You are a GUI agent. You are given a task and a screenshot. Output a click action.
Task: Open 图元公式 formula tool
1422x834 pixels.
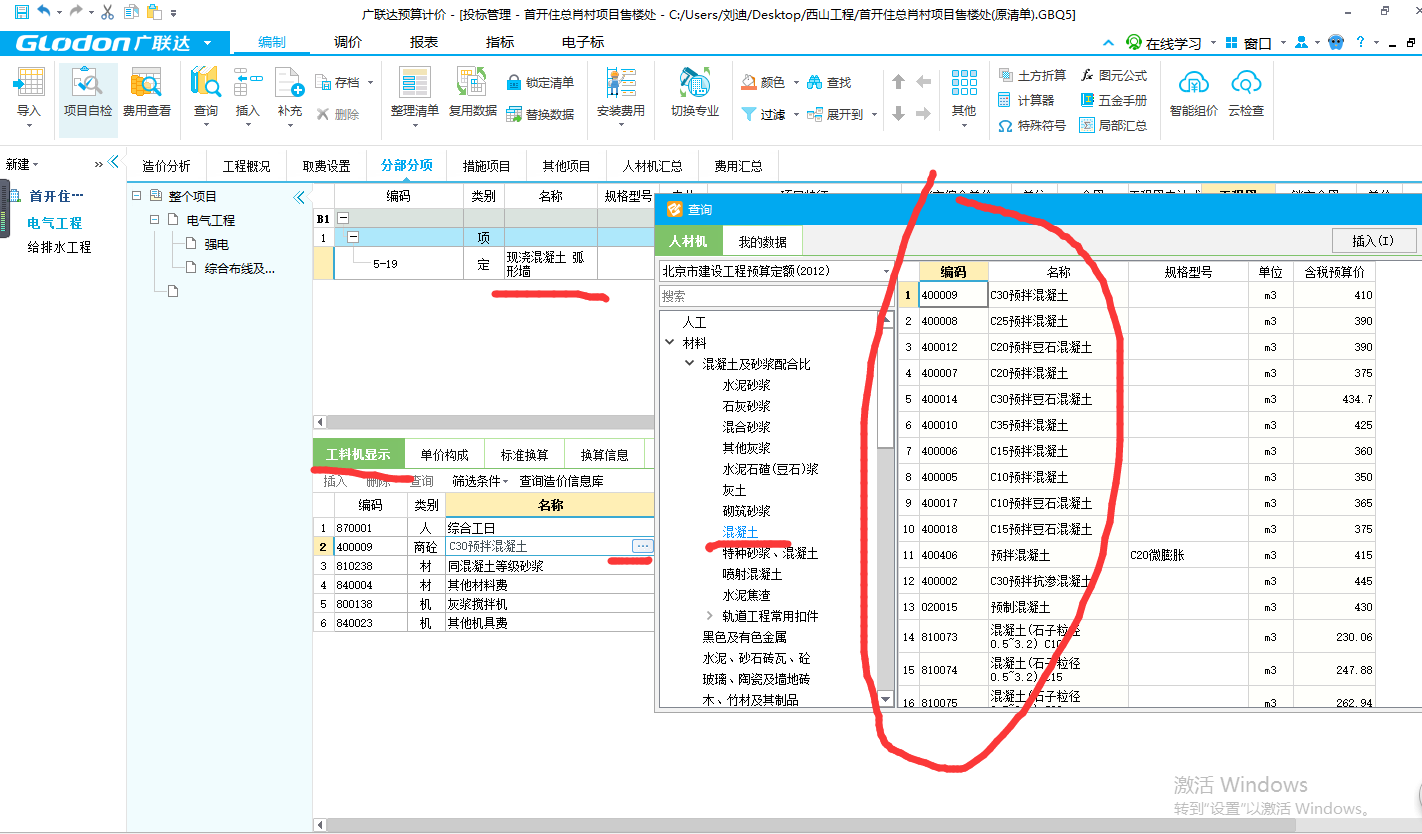click(1114, 75)
